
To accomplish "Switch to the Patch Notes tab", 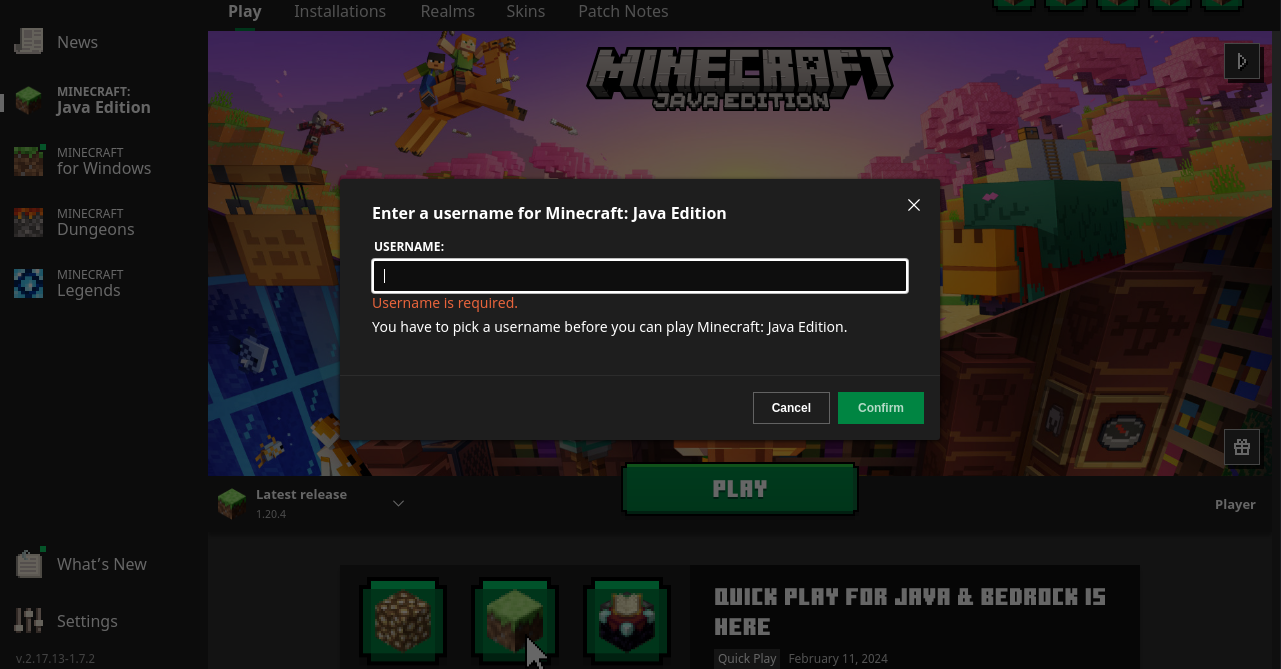I will coord(623,11).
